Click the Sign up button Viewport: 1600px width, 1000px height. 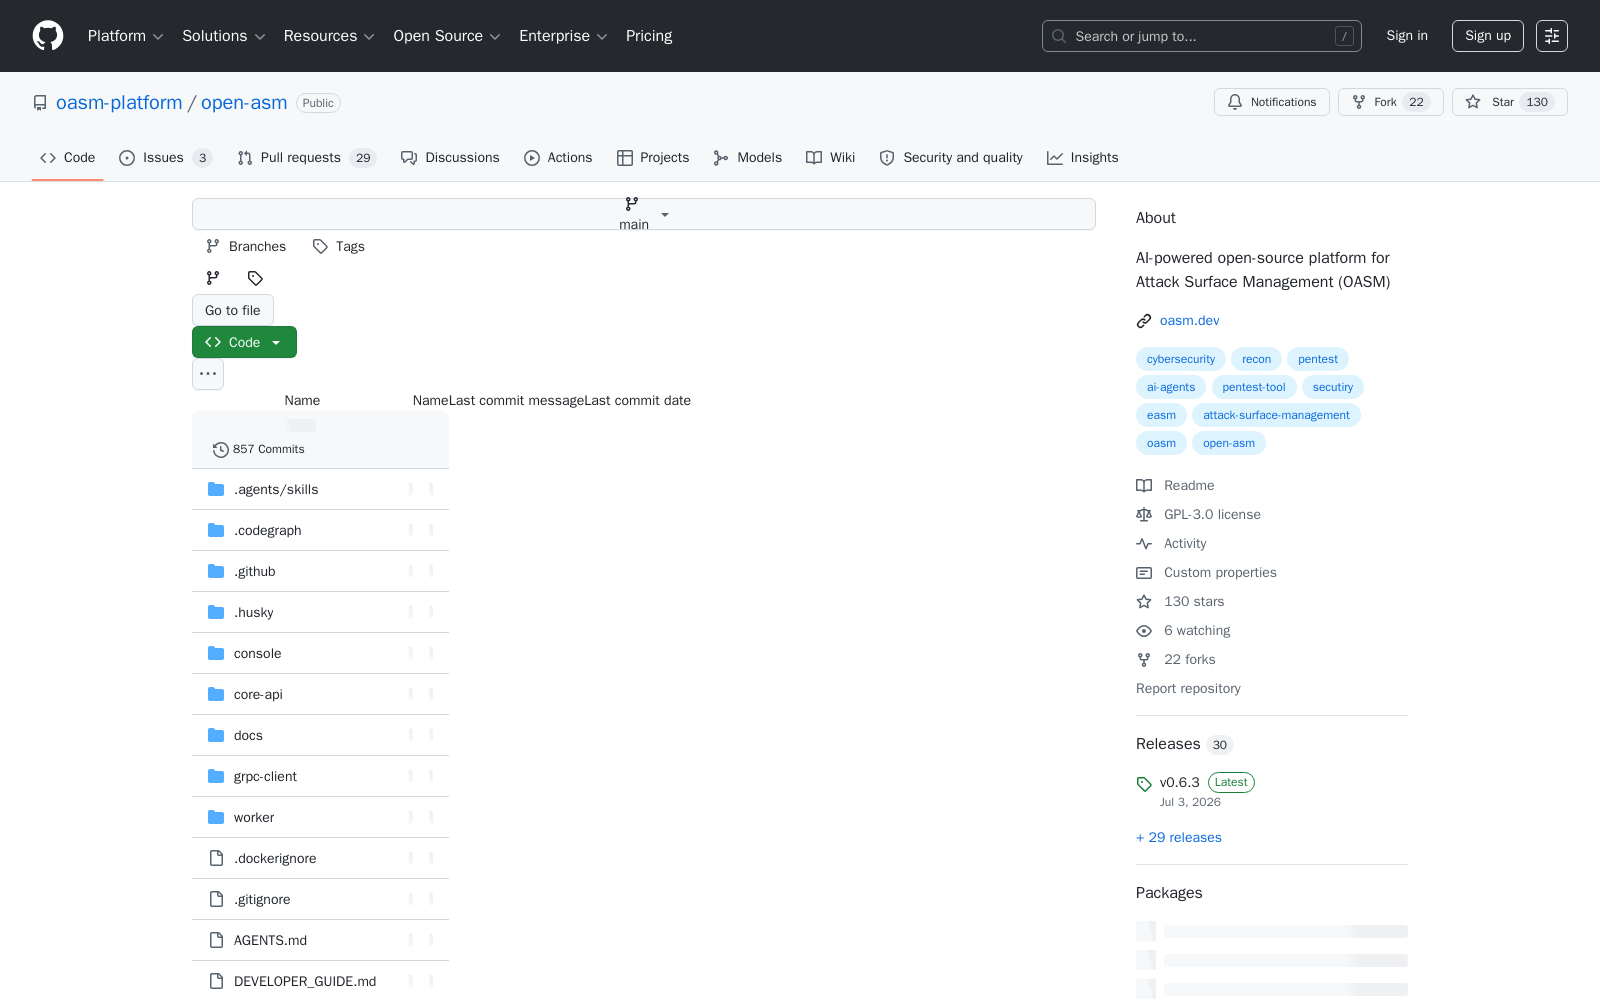tap(1488, 36)
